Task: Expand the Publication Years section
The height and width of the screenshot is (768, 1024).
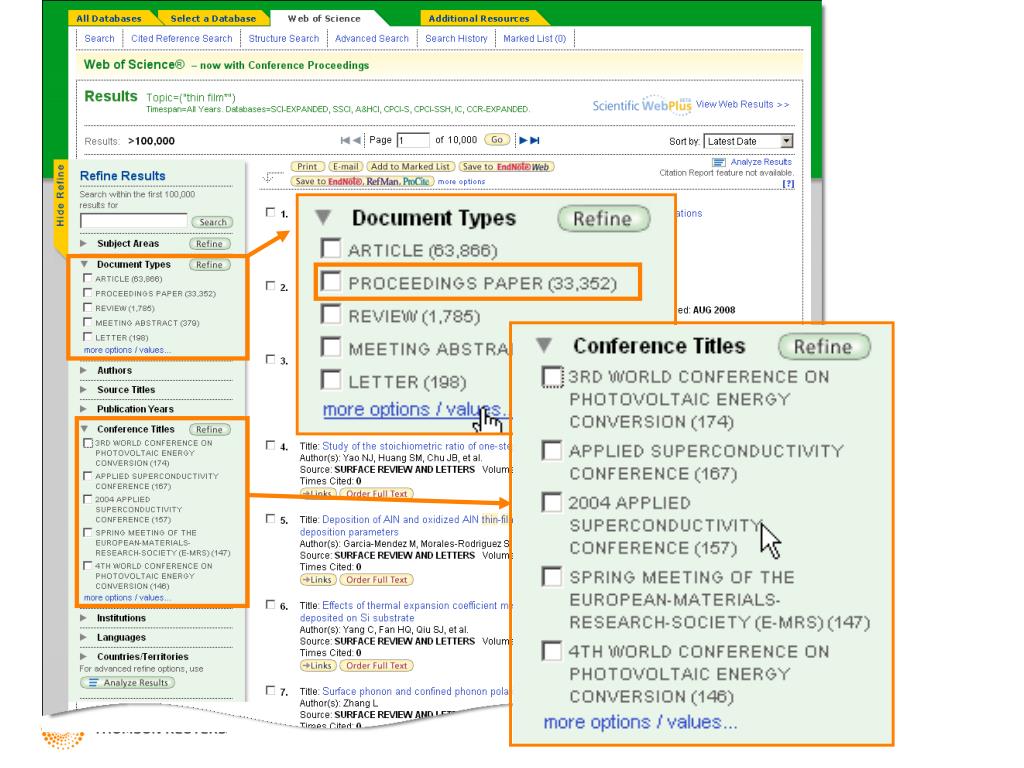Action: click(x=84, y=409)
